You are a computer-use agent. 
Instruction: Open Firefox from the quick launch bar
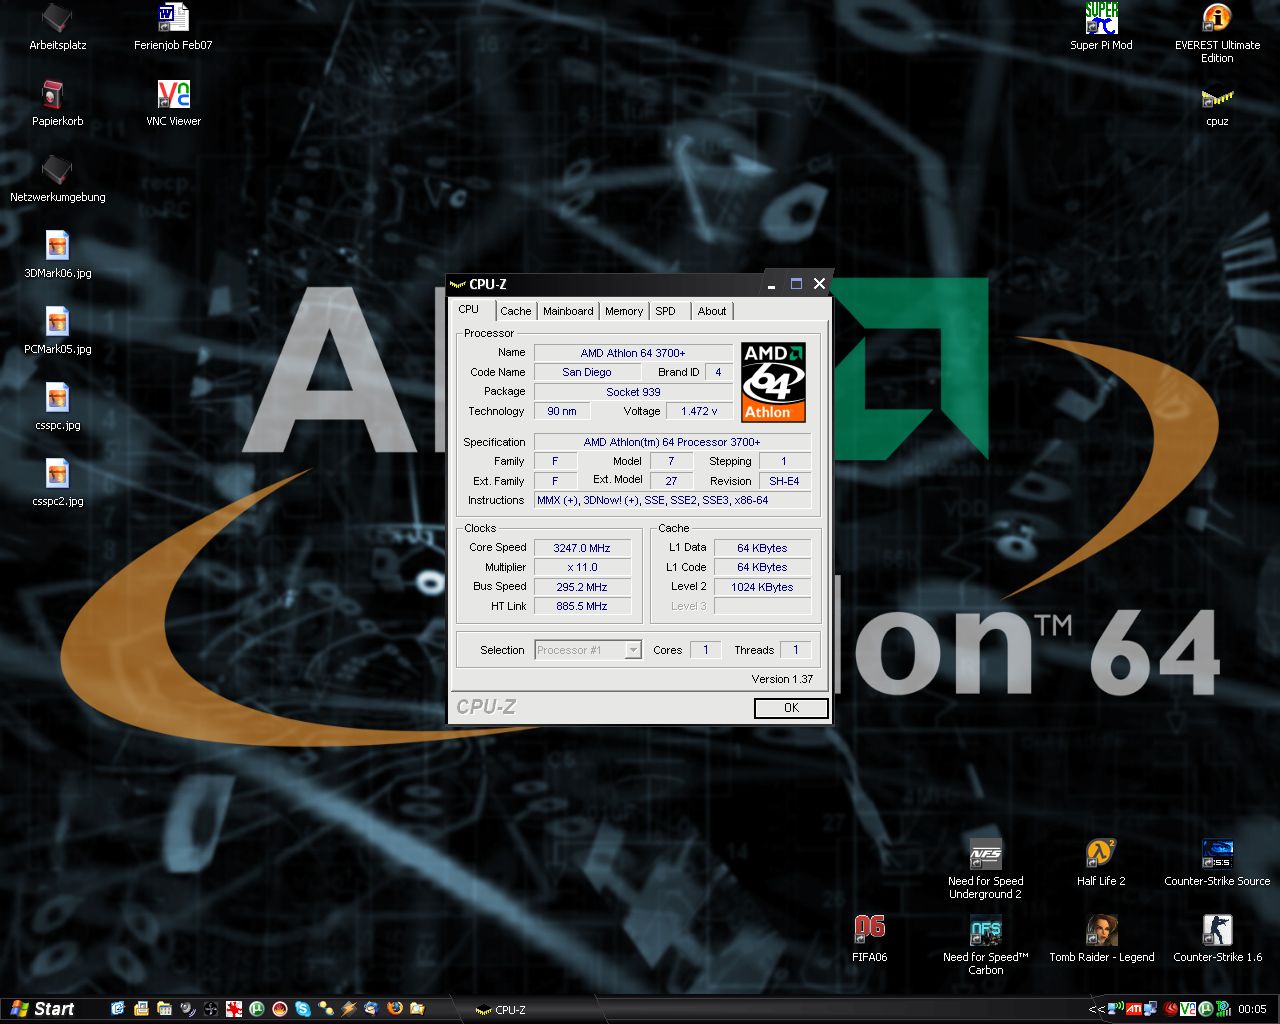click(394, 1009)
